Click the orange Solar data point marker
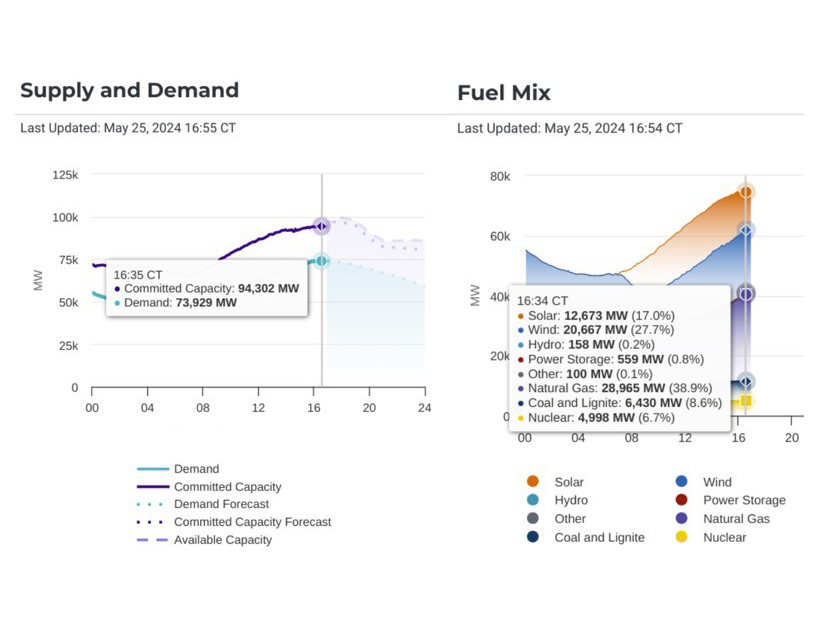Viewport: 826px width, 620px height. [746, 192]
